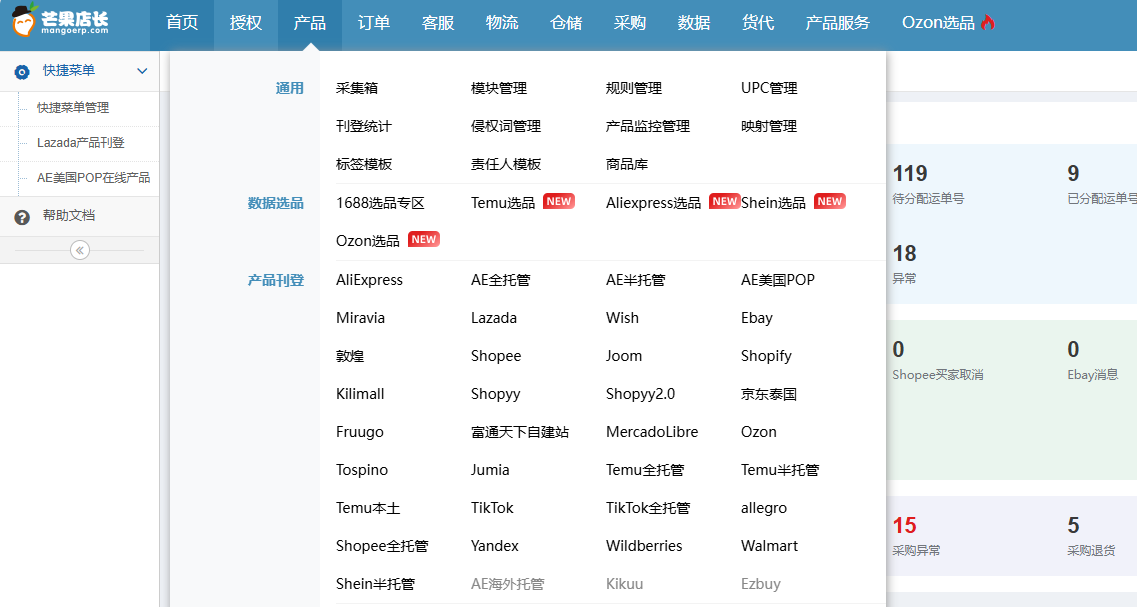
Task: Open the 物流 nav tab
Action: tap(502, 22)
